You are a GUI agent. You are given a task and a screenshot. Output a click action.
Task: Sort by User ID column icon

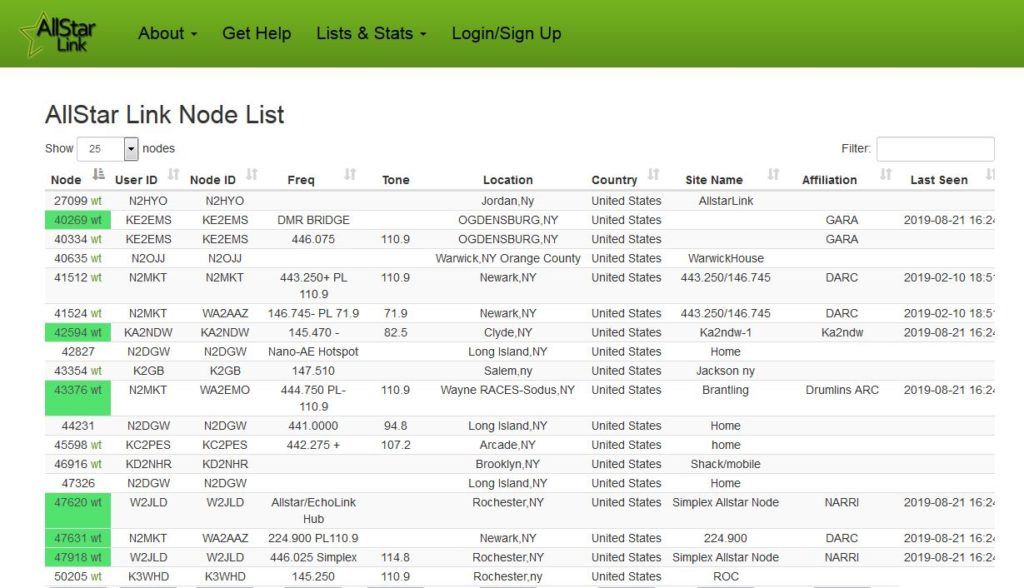click(x=173, y=174)
